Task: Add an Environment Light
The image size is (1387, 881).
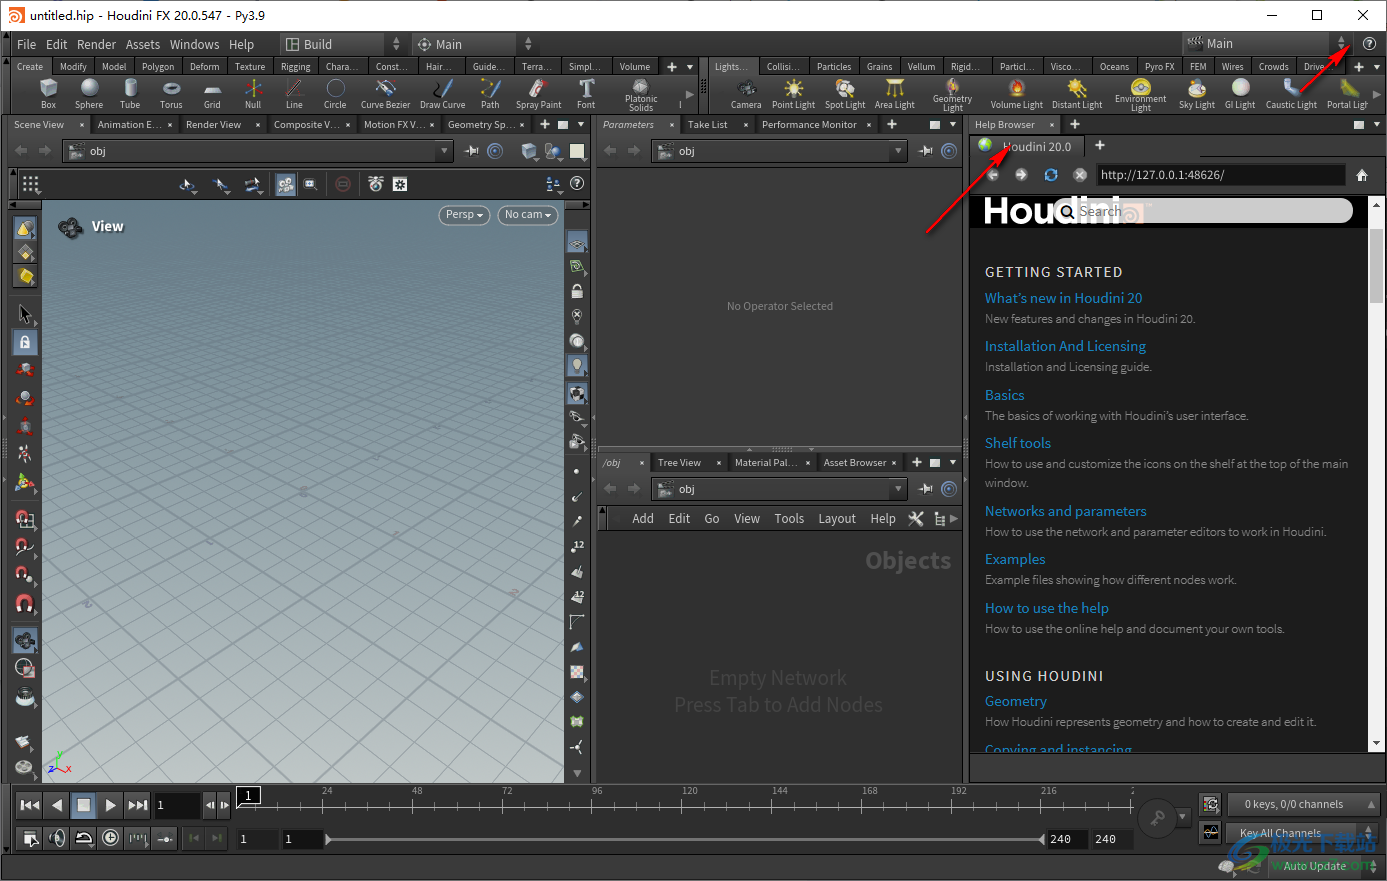Action: (1140, 95)
